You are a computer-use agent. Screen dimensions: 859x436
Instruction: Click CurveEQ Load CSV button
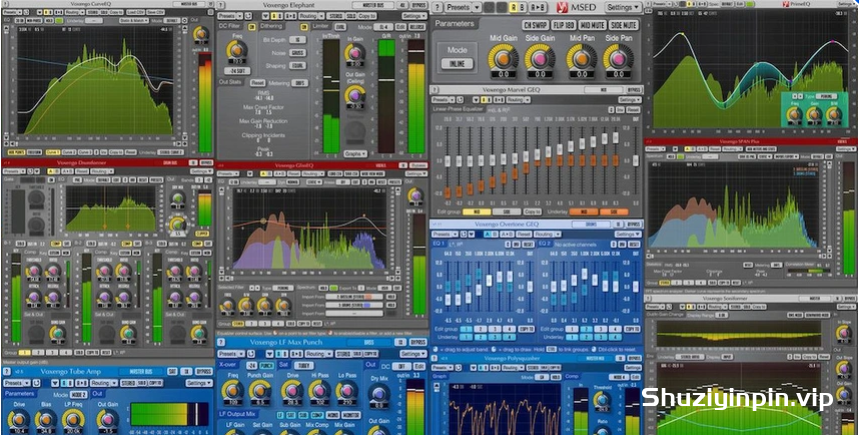point(134,12)
